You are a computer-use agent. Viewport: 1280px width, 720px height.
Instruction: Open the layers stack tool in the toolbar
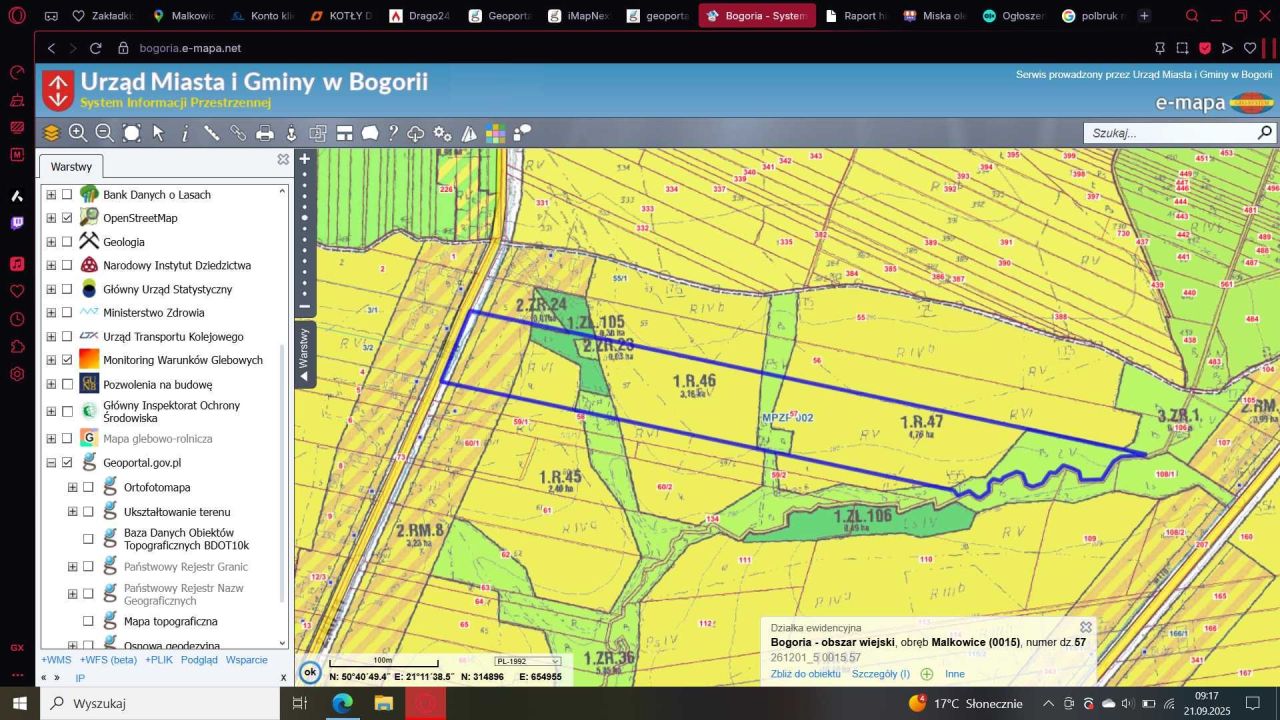(x=52, y=133)
